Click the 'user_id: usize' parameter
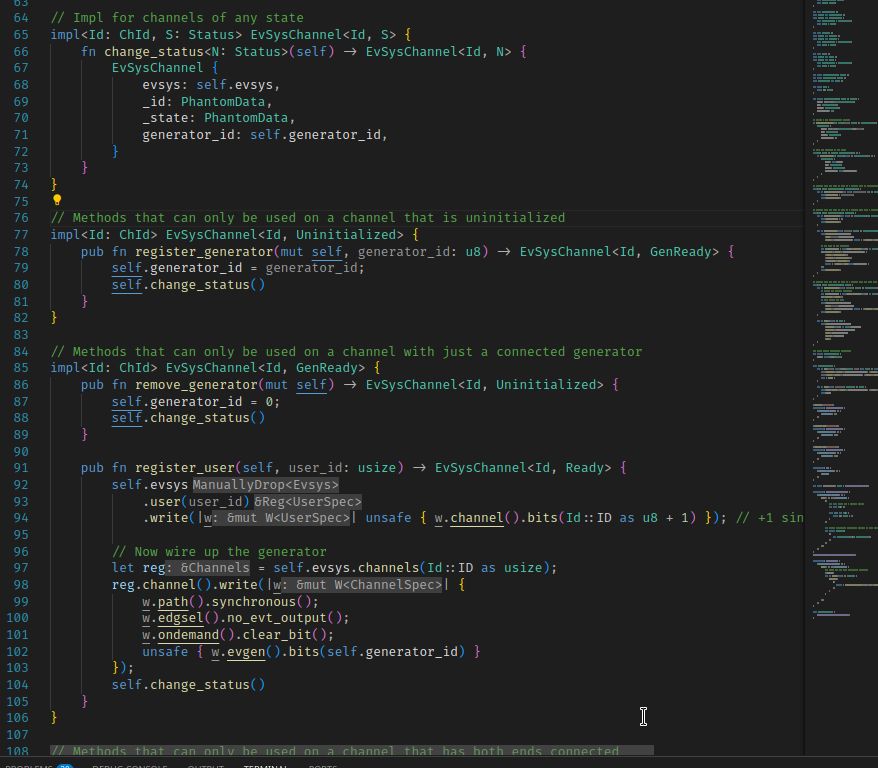Screen dimensions: 878x768 [x=342, y=467]
